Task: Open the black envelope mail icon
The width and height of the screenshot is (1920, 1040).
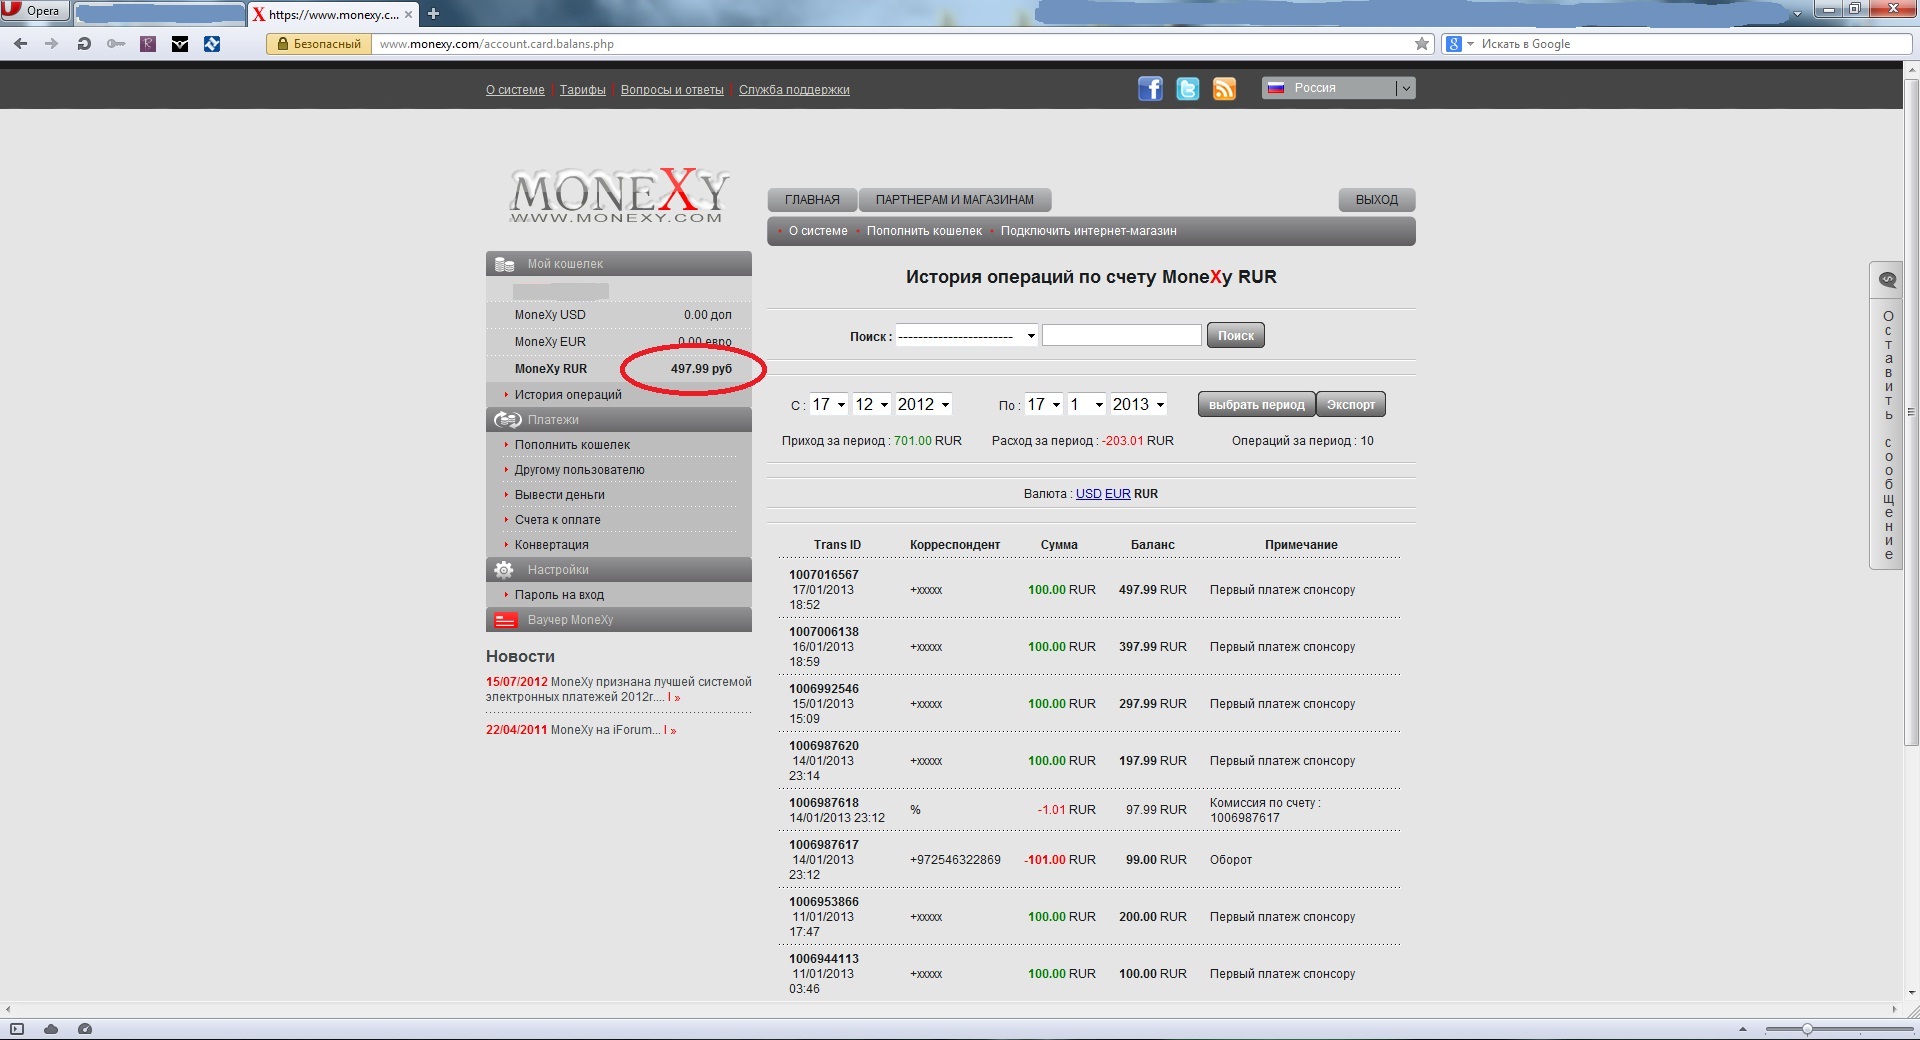Action: (x=180, y=44)
